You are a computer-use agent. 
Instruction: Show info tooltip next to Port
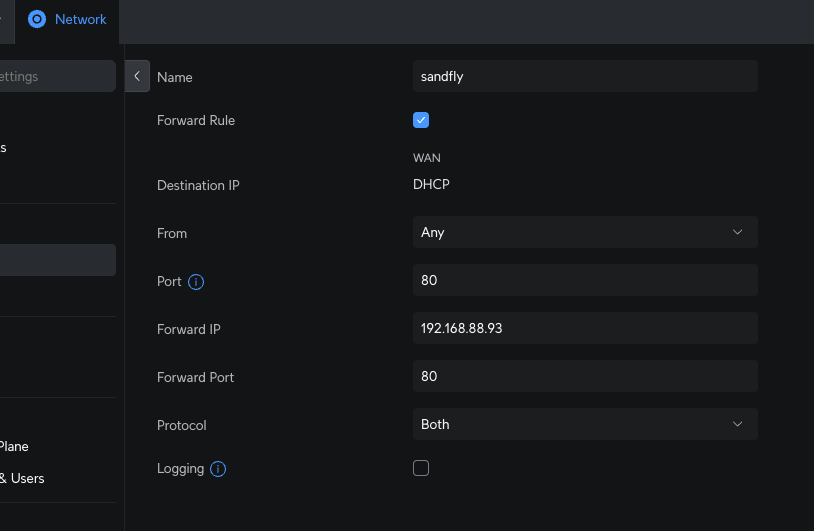[196, 282]
